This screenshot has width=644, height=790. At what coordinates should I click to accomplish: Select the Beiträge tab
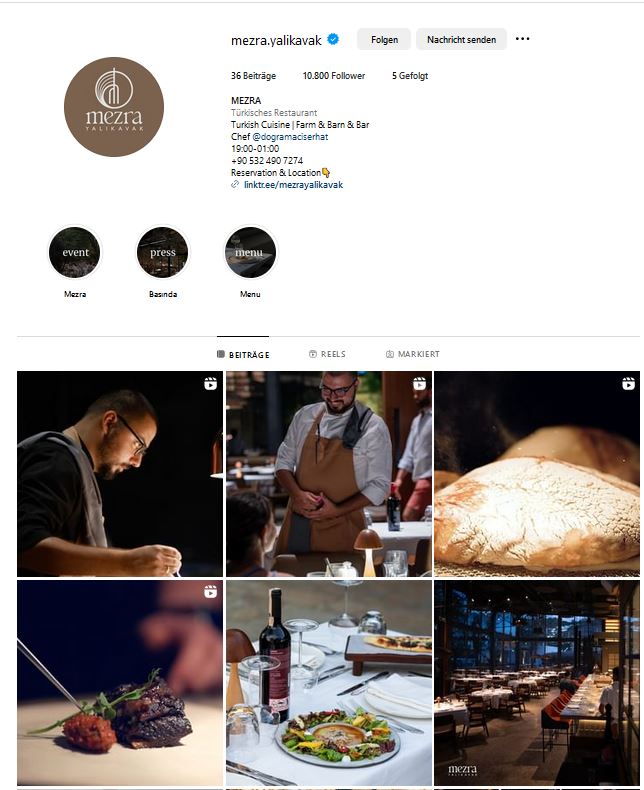click(x=243, y=355)
